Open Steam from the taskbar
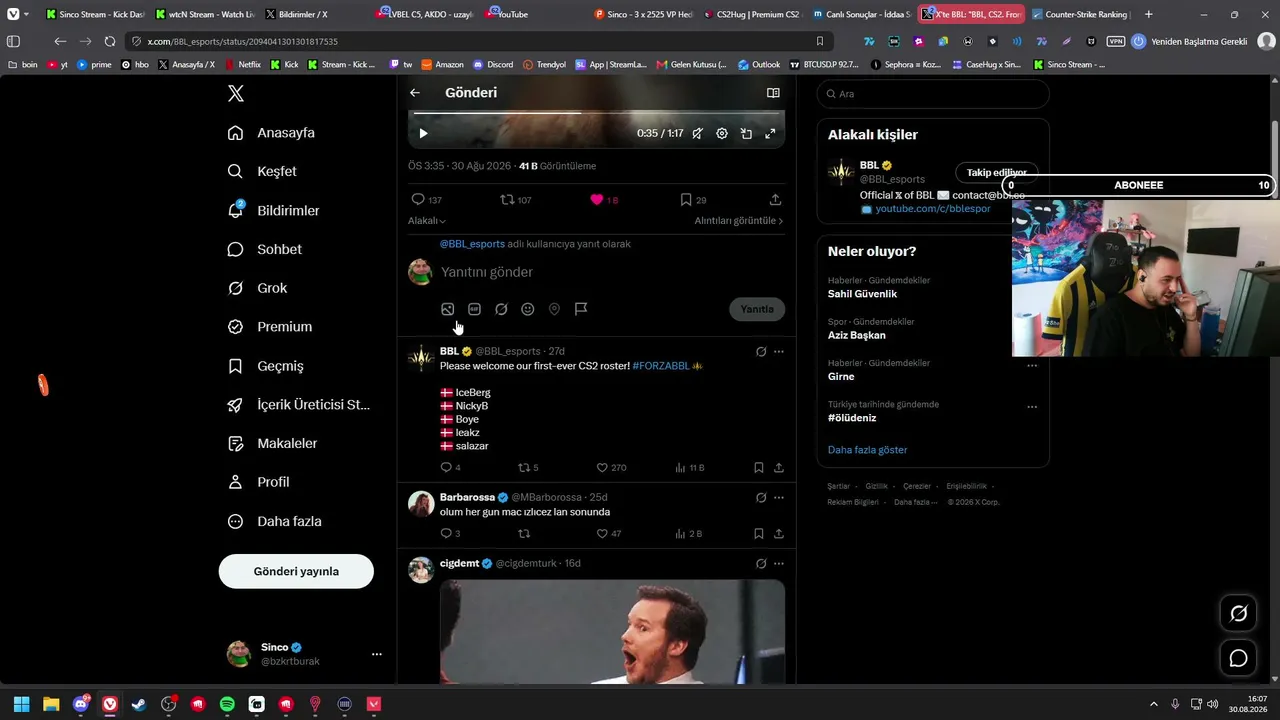Viewport: 1280px width, 720px height. coord(139,704)
